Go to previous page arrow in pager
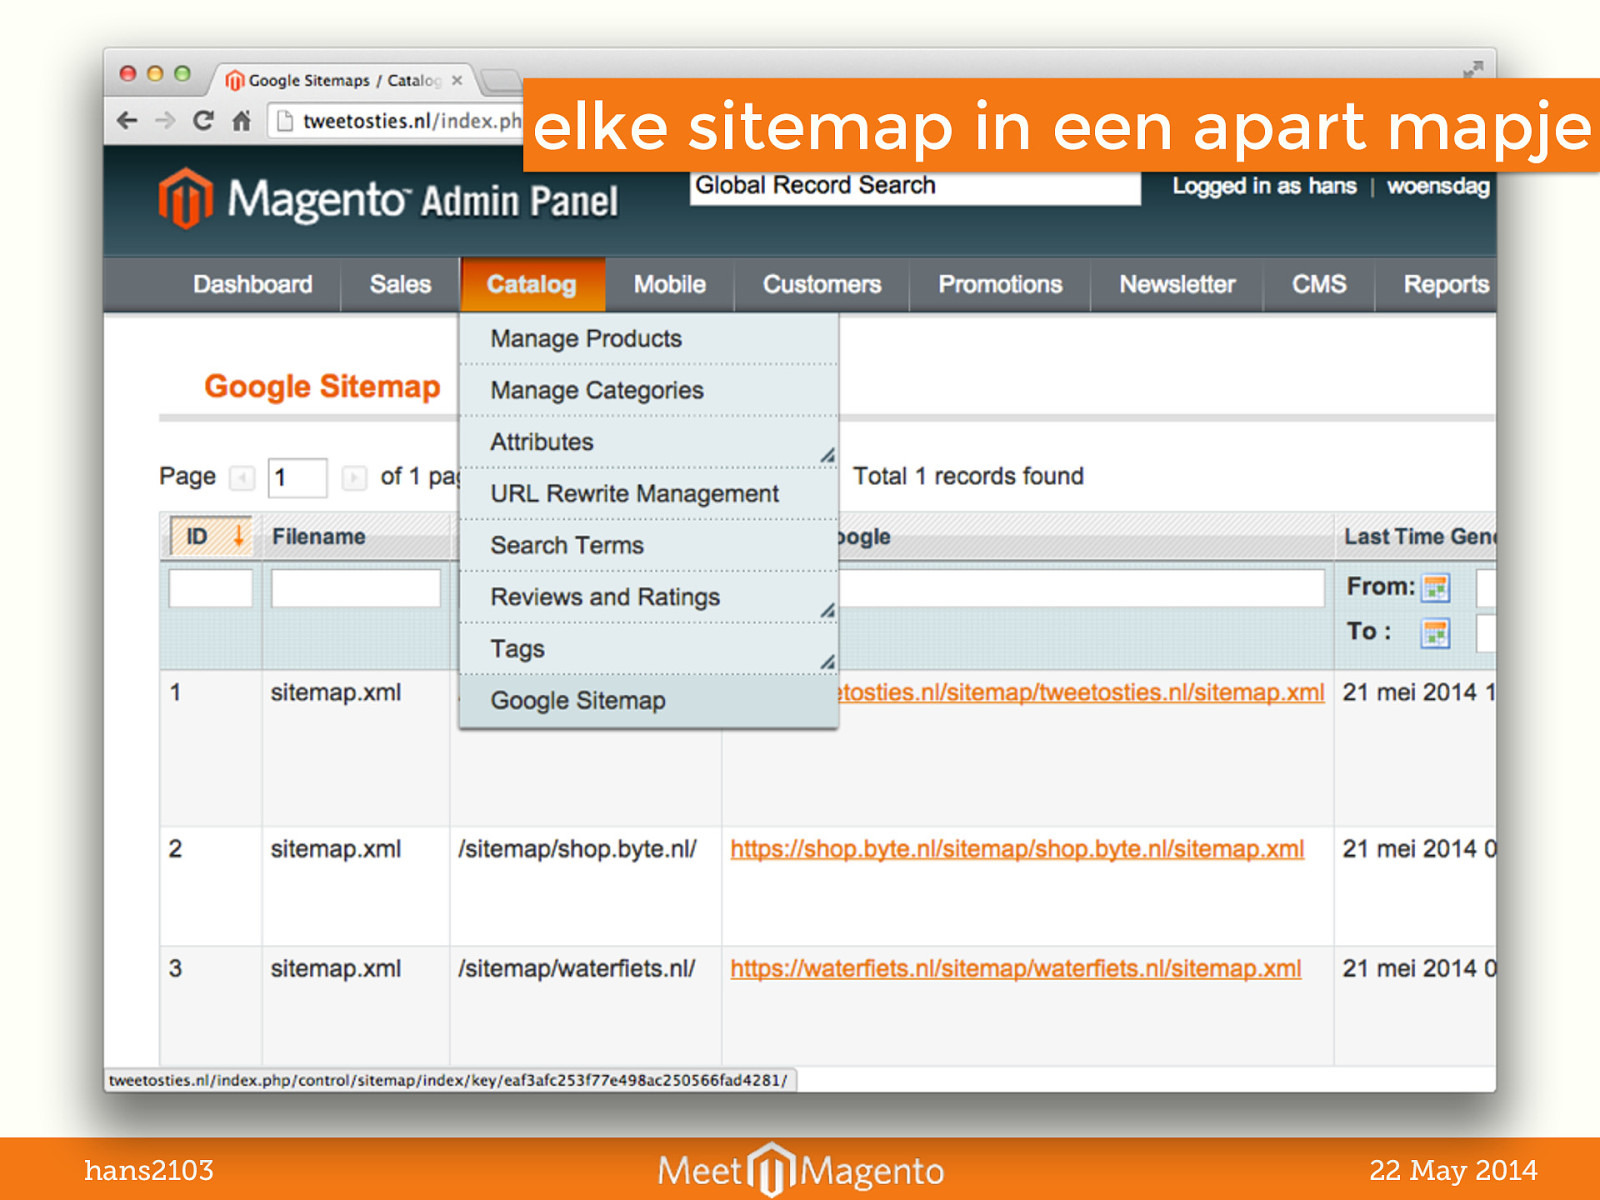The image size is (1600, 1200). tap(242, 478)
